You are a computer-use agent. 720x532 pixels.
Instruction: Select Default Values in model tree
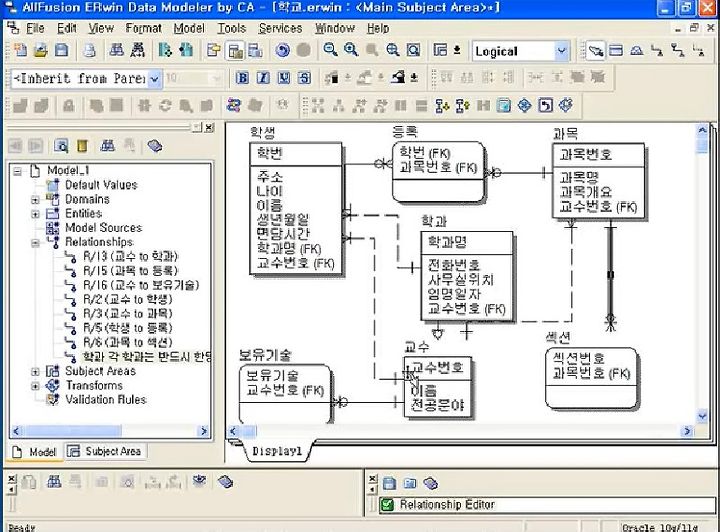[x=101, y=185]
